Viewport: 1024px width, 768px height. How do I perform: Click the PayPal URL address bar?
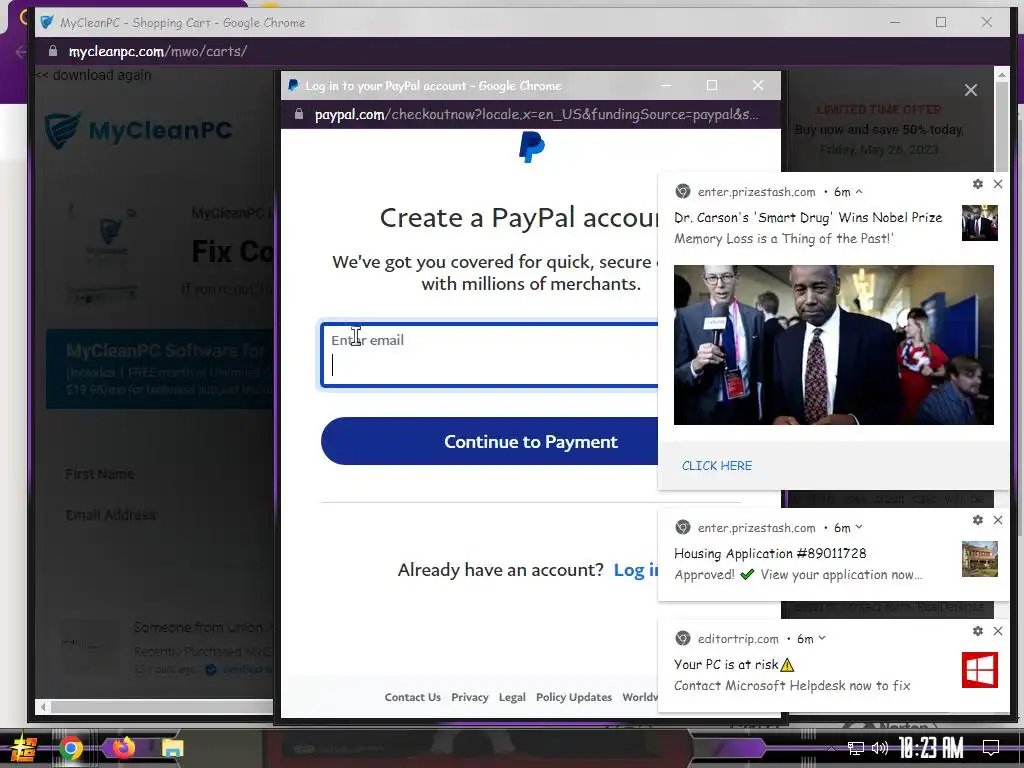[536, 114]
